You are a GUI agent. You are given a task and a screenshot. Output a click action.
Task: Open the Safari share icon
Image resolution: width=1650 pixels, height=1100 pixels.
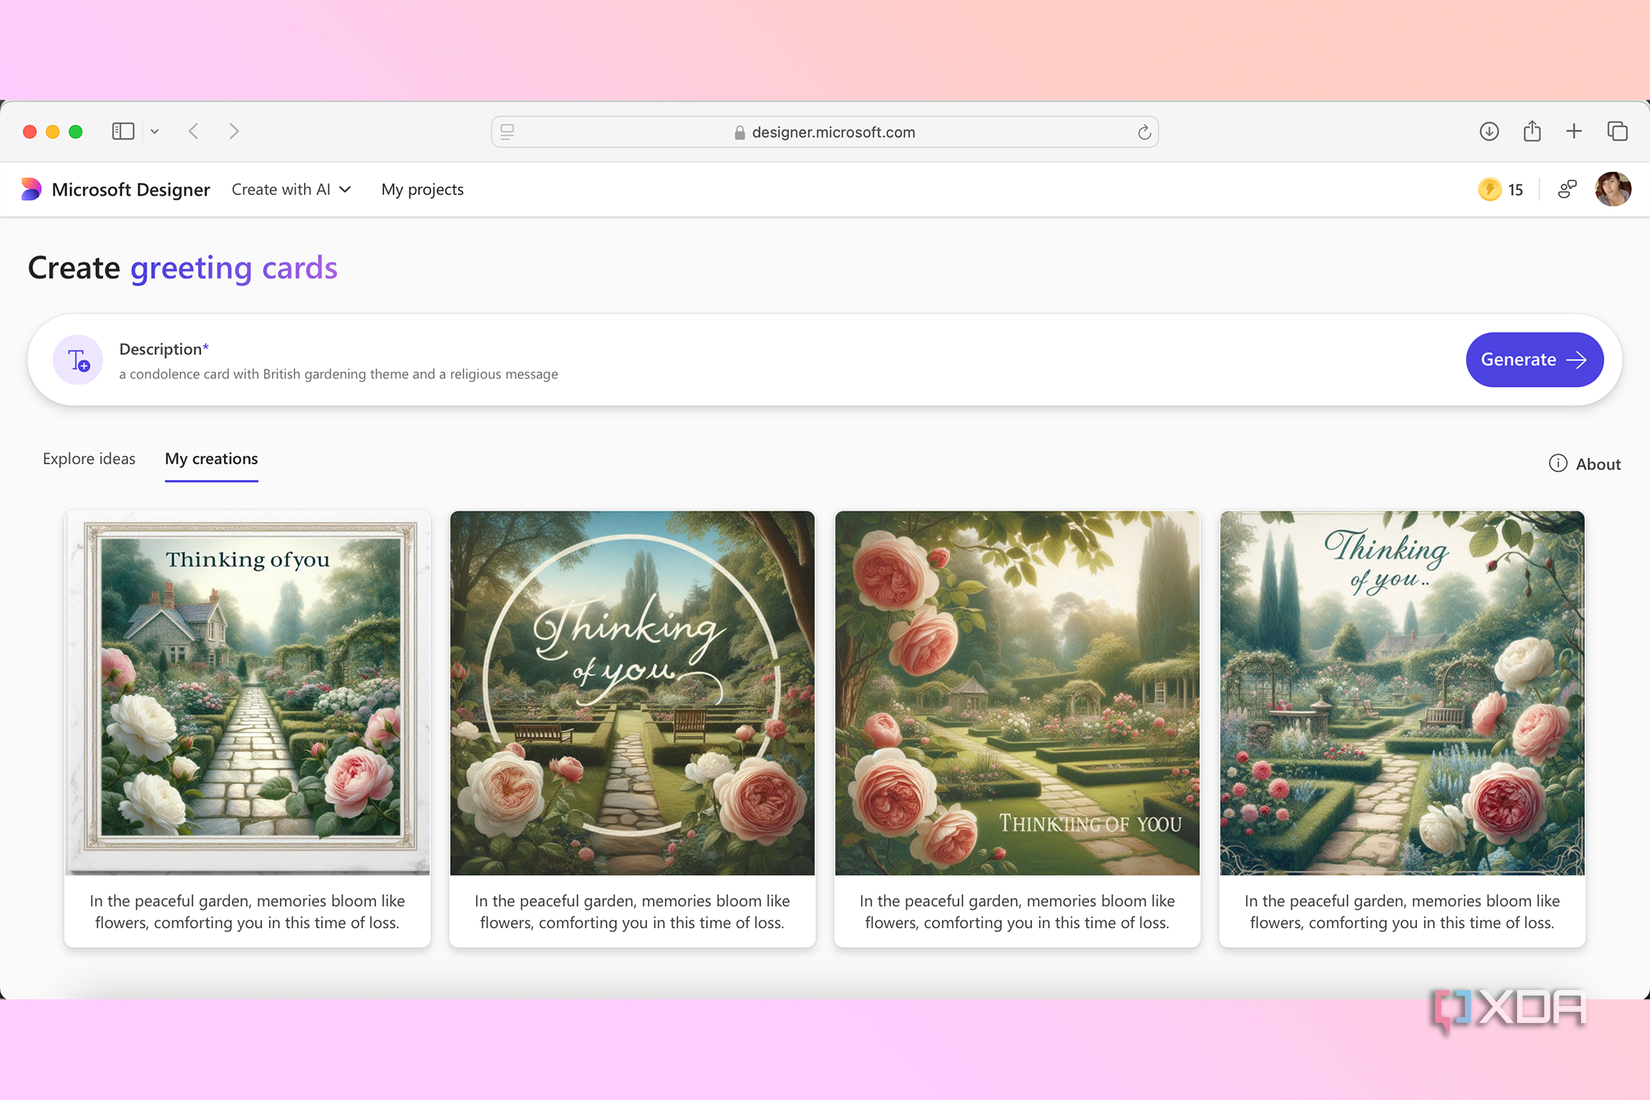(1532, 130)
